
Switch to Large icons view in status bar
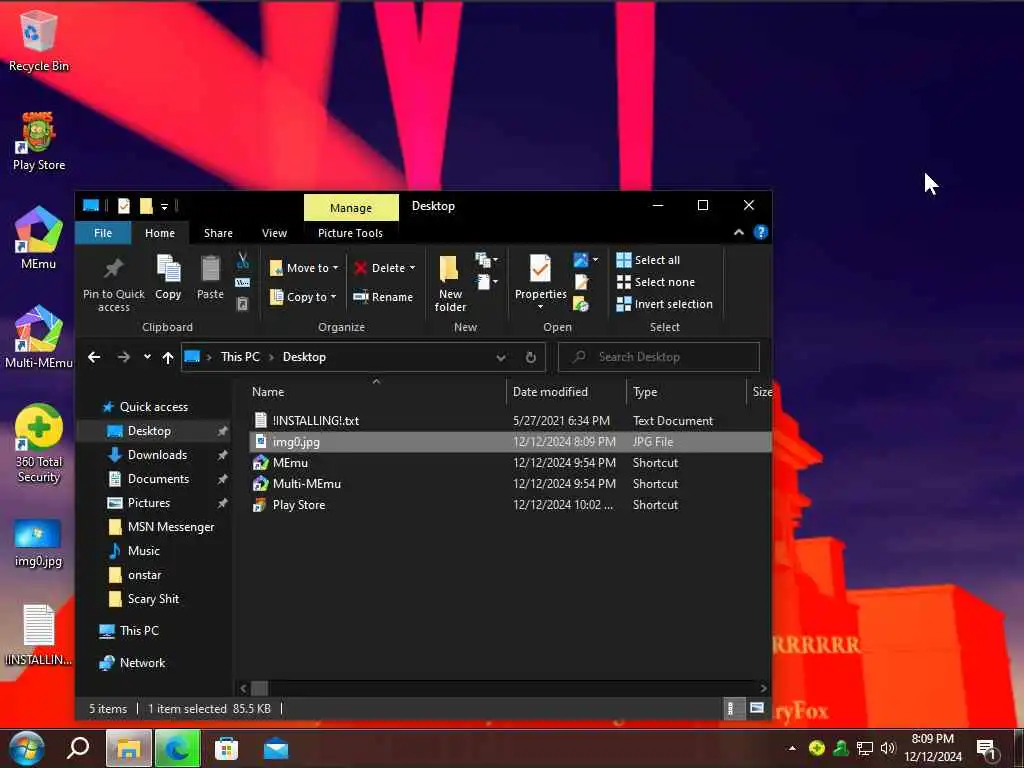click(757, 709)
